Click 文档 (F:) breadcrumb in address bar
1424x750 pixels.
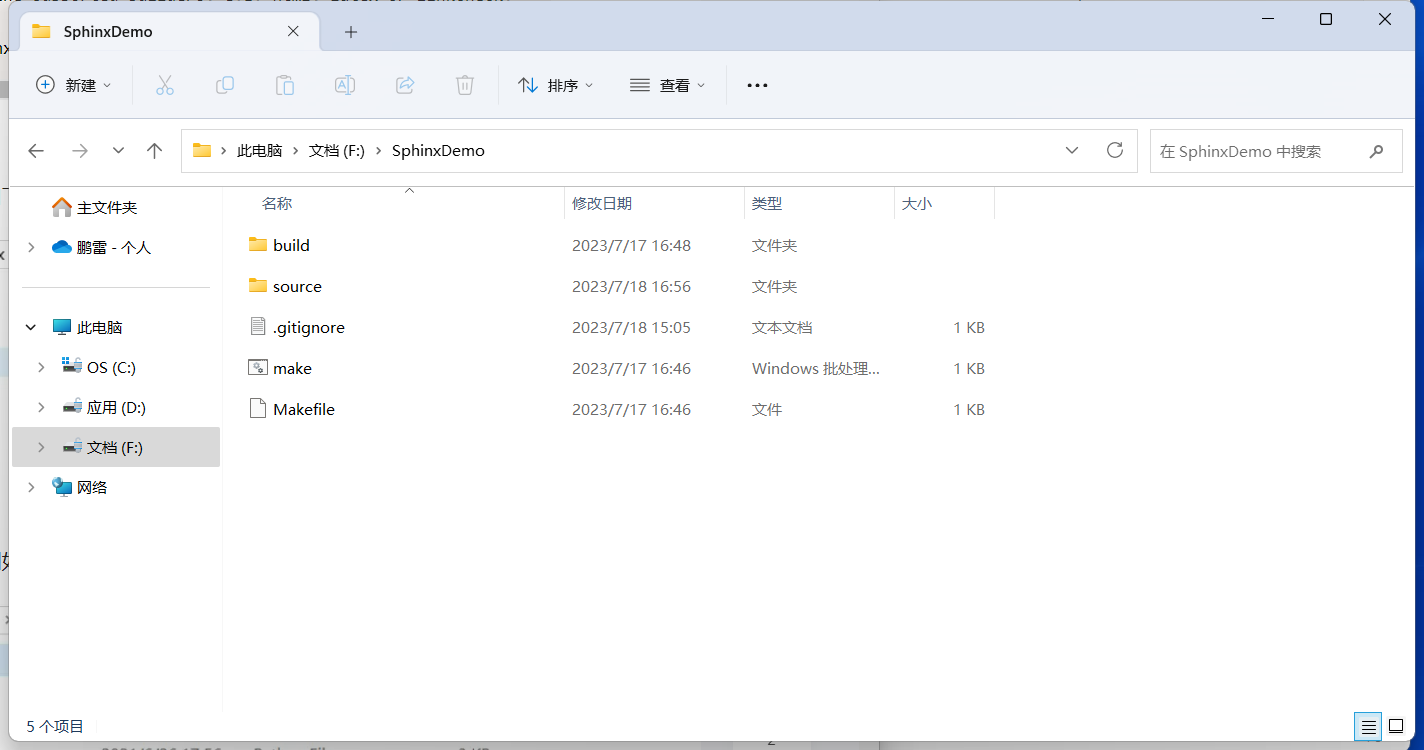[x=337, y=151]
